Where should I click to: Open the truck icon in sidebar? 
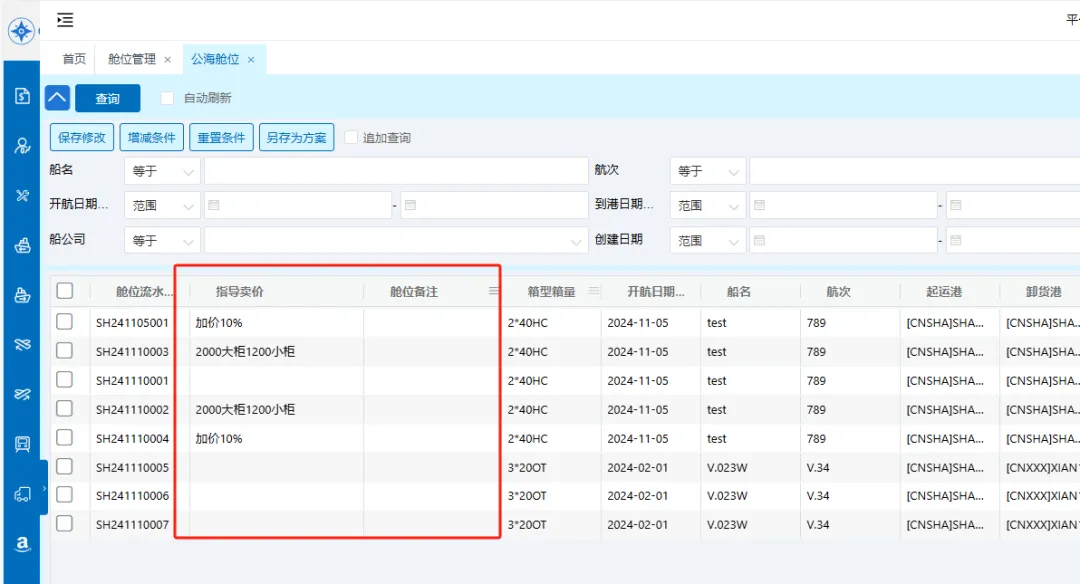(22, 494)
